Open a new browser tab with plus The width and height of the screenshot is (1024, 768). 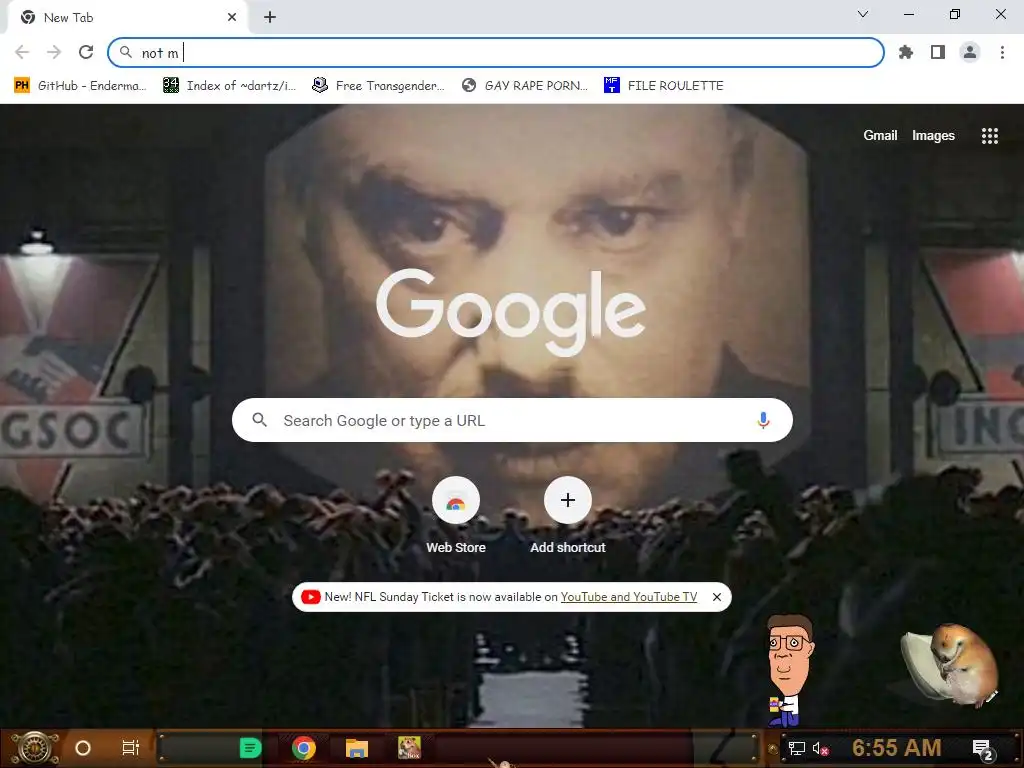(x=270, y=17)
